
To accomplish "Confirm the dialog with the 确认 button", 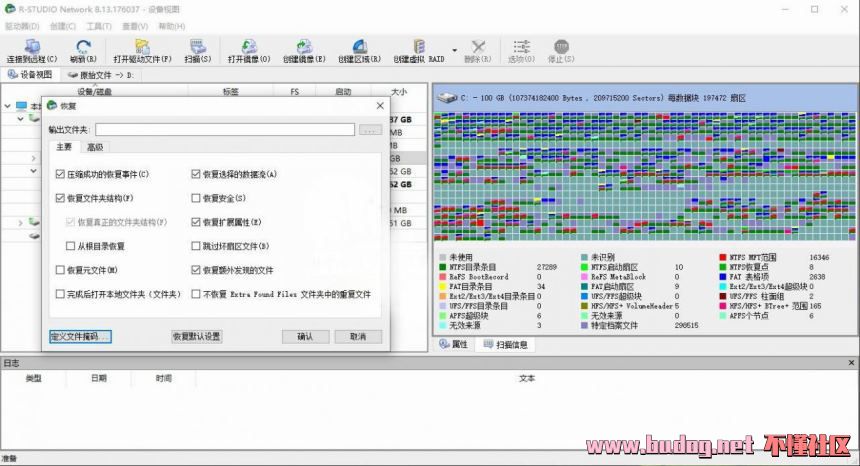I will 305,336.
